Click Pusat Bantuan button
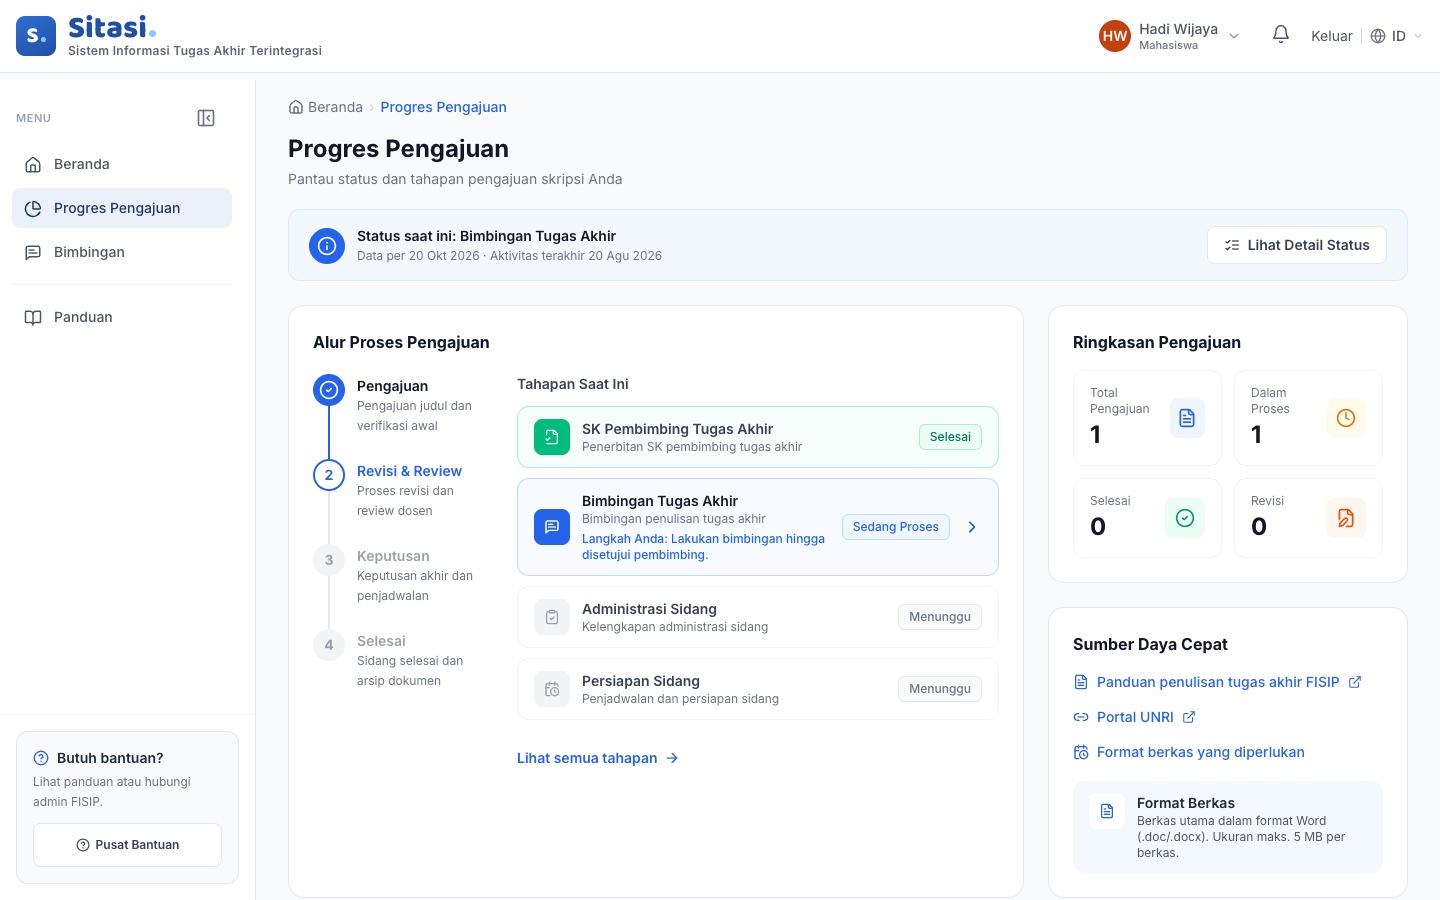 [x=127, y=845]
